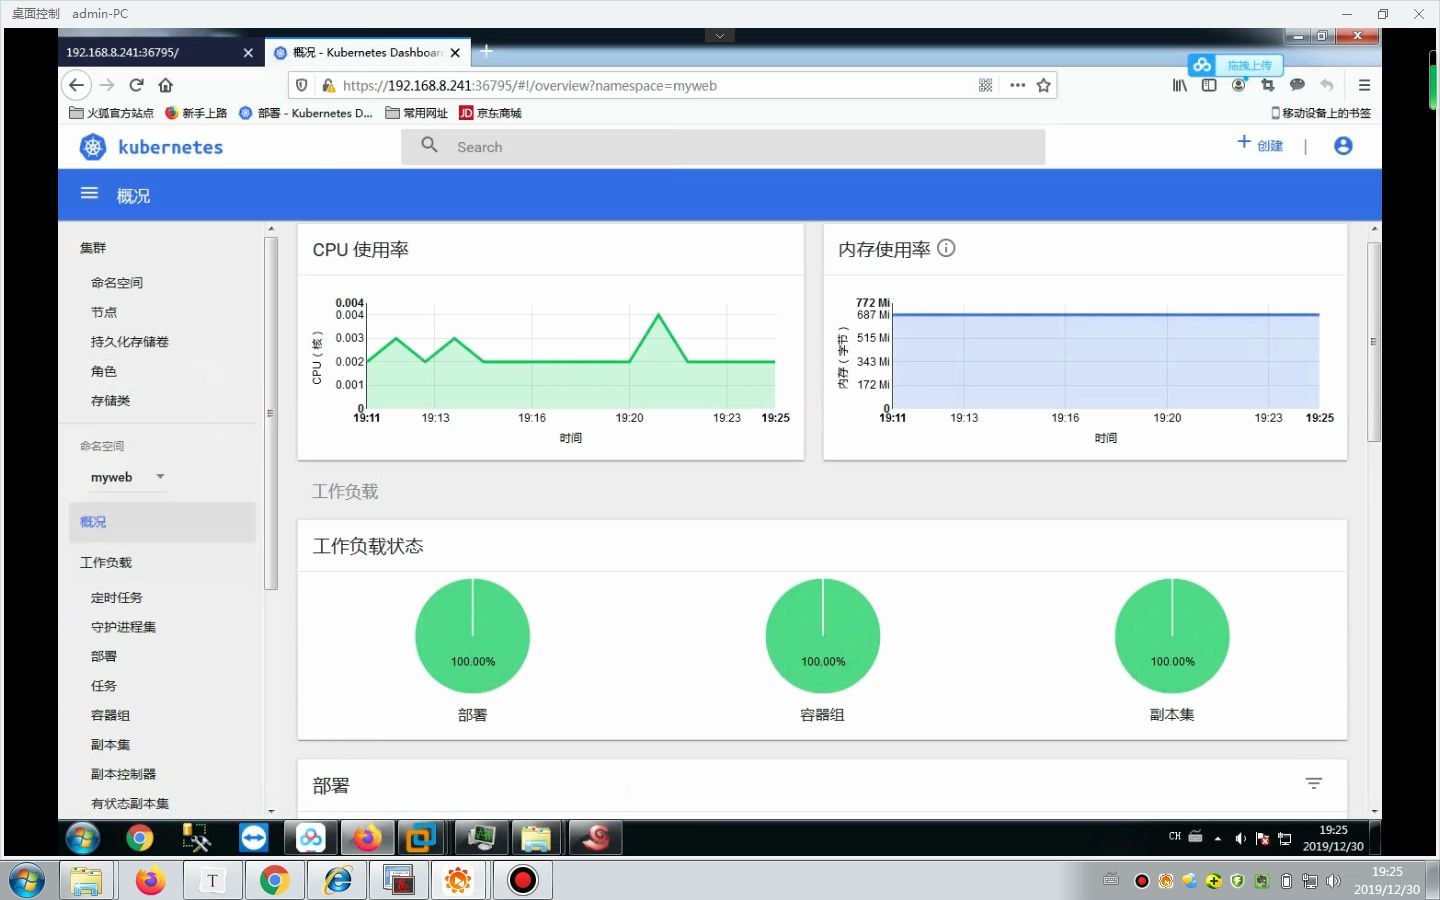Click the insecure connection lock icon

[x=328, y=86]
